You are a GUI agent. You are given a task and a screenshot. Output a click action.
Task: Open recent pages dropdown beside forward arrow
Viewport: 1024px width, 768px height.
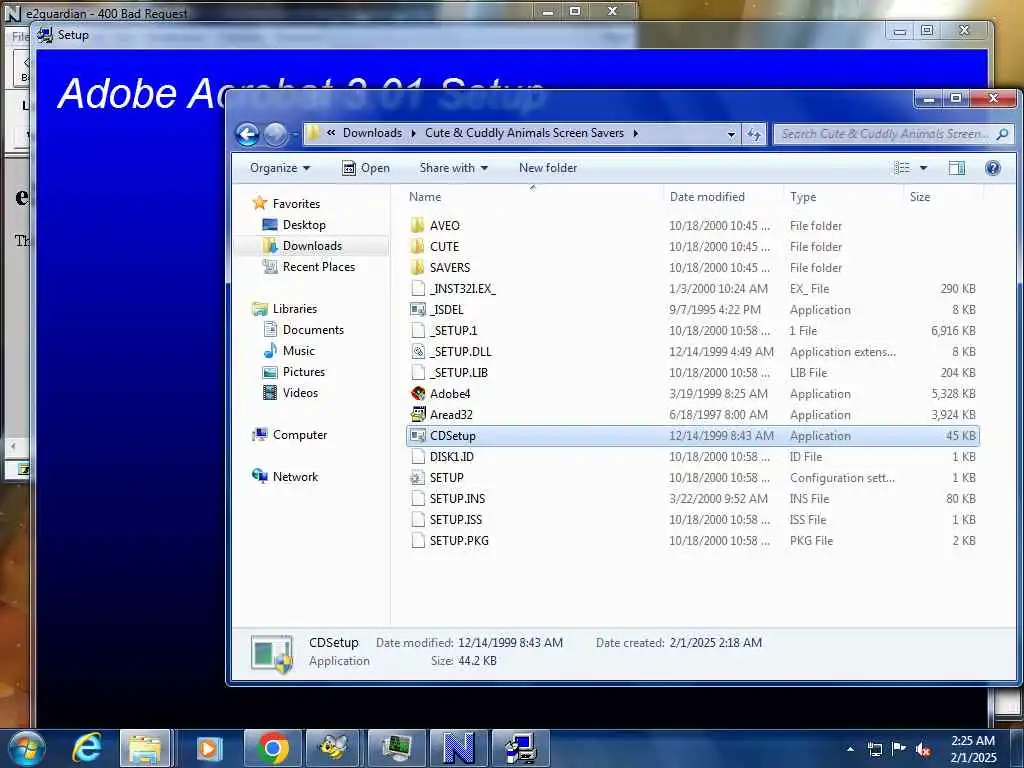pyautogui.click(x=294, y=135)
